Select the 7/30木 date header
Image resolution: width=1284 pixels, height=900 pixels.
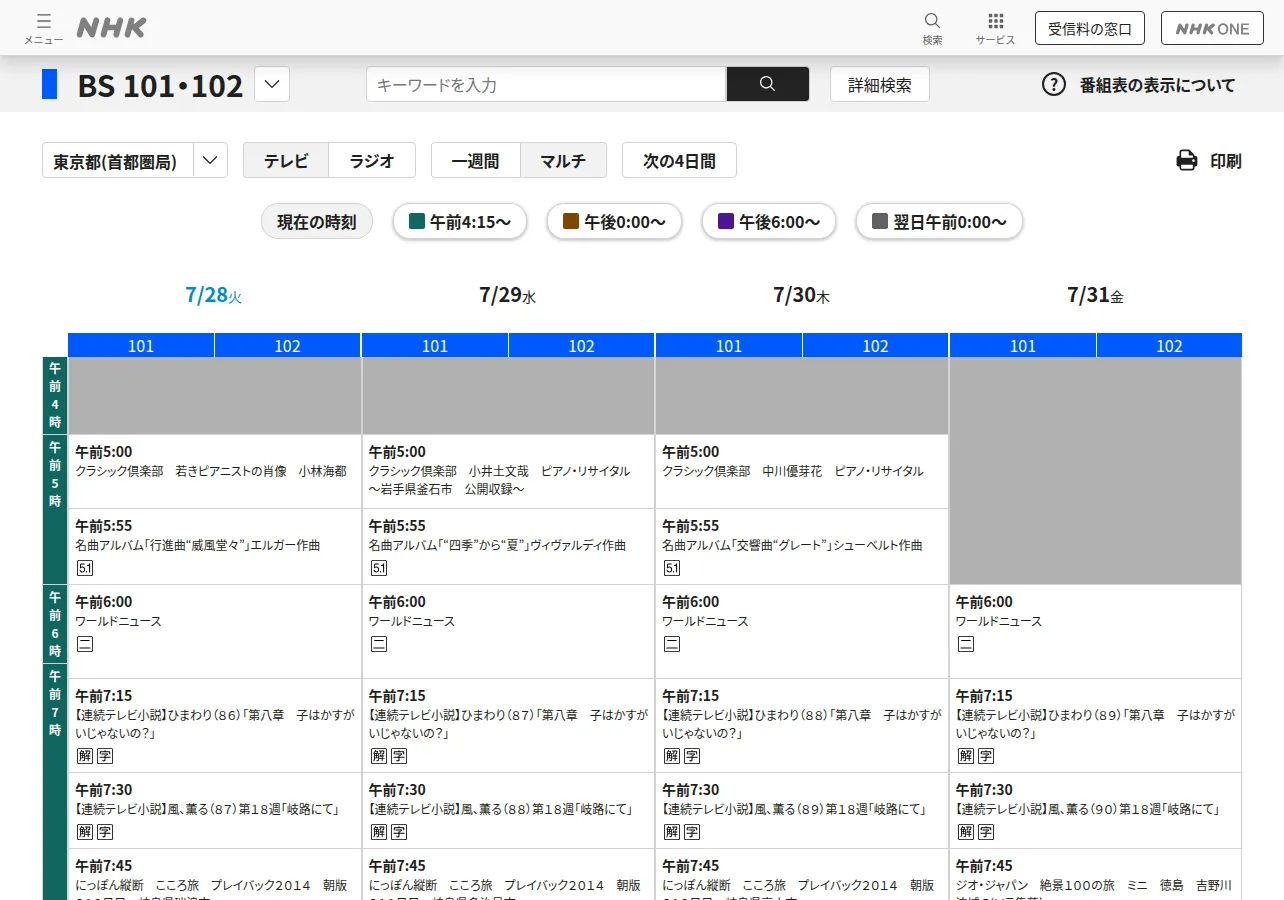[x=802, y=295]
